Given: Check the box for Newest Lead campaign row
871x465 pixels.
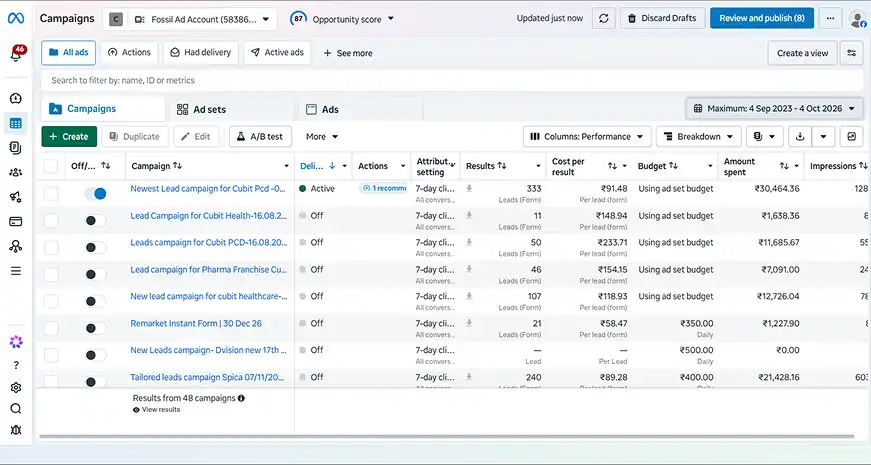Looking at the screenshot, I should tap(51, 193).
